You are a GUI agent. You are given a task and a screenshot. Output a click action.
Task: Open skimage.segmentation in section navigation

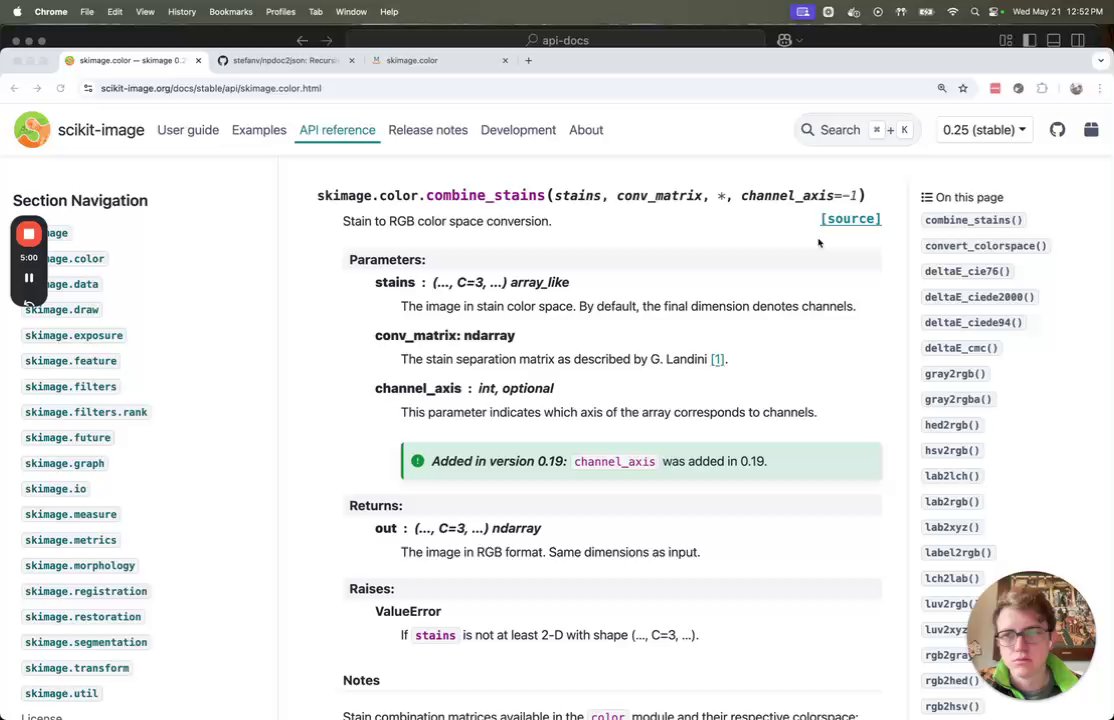(86, 642)
